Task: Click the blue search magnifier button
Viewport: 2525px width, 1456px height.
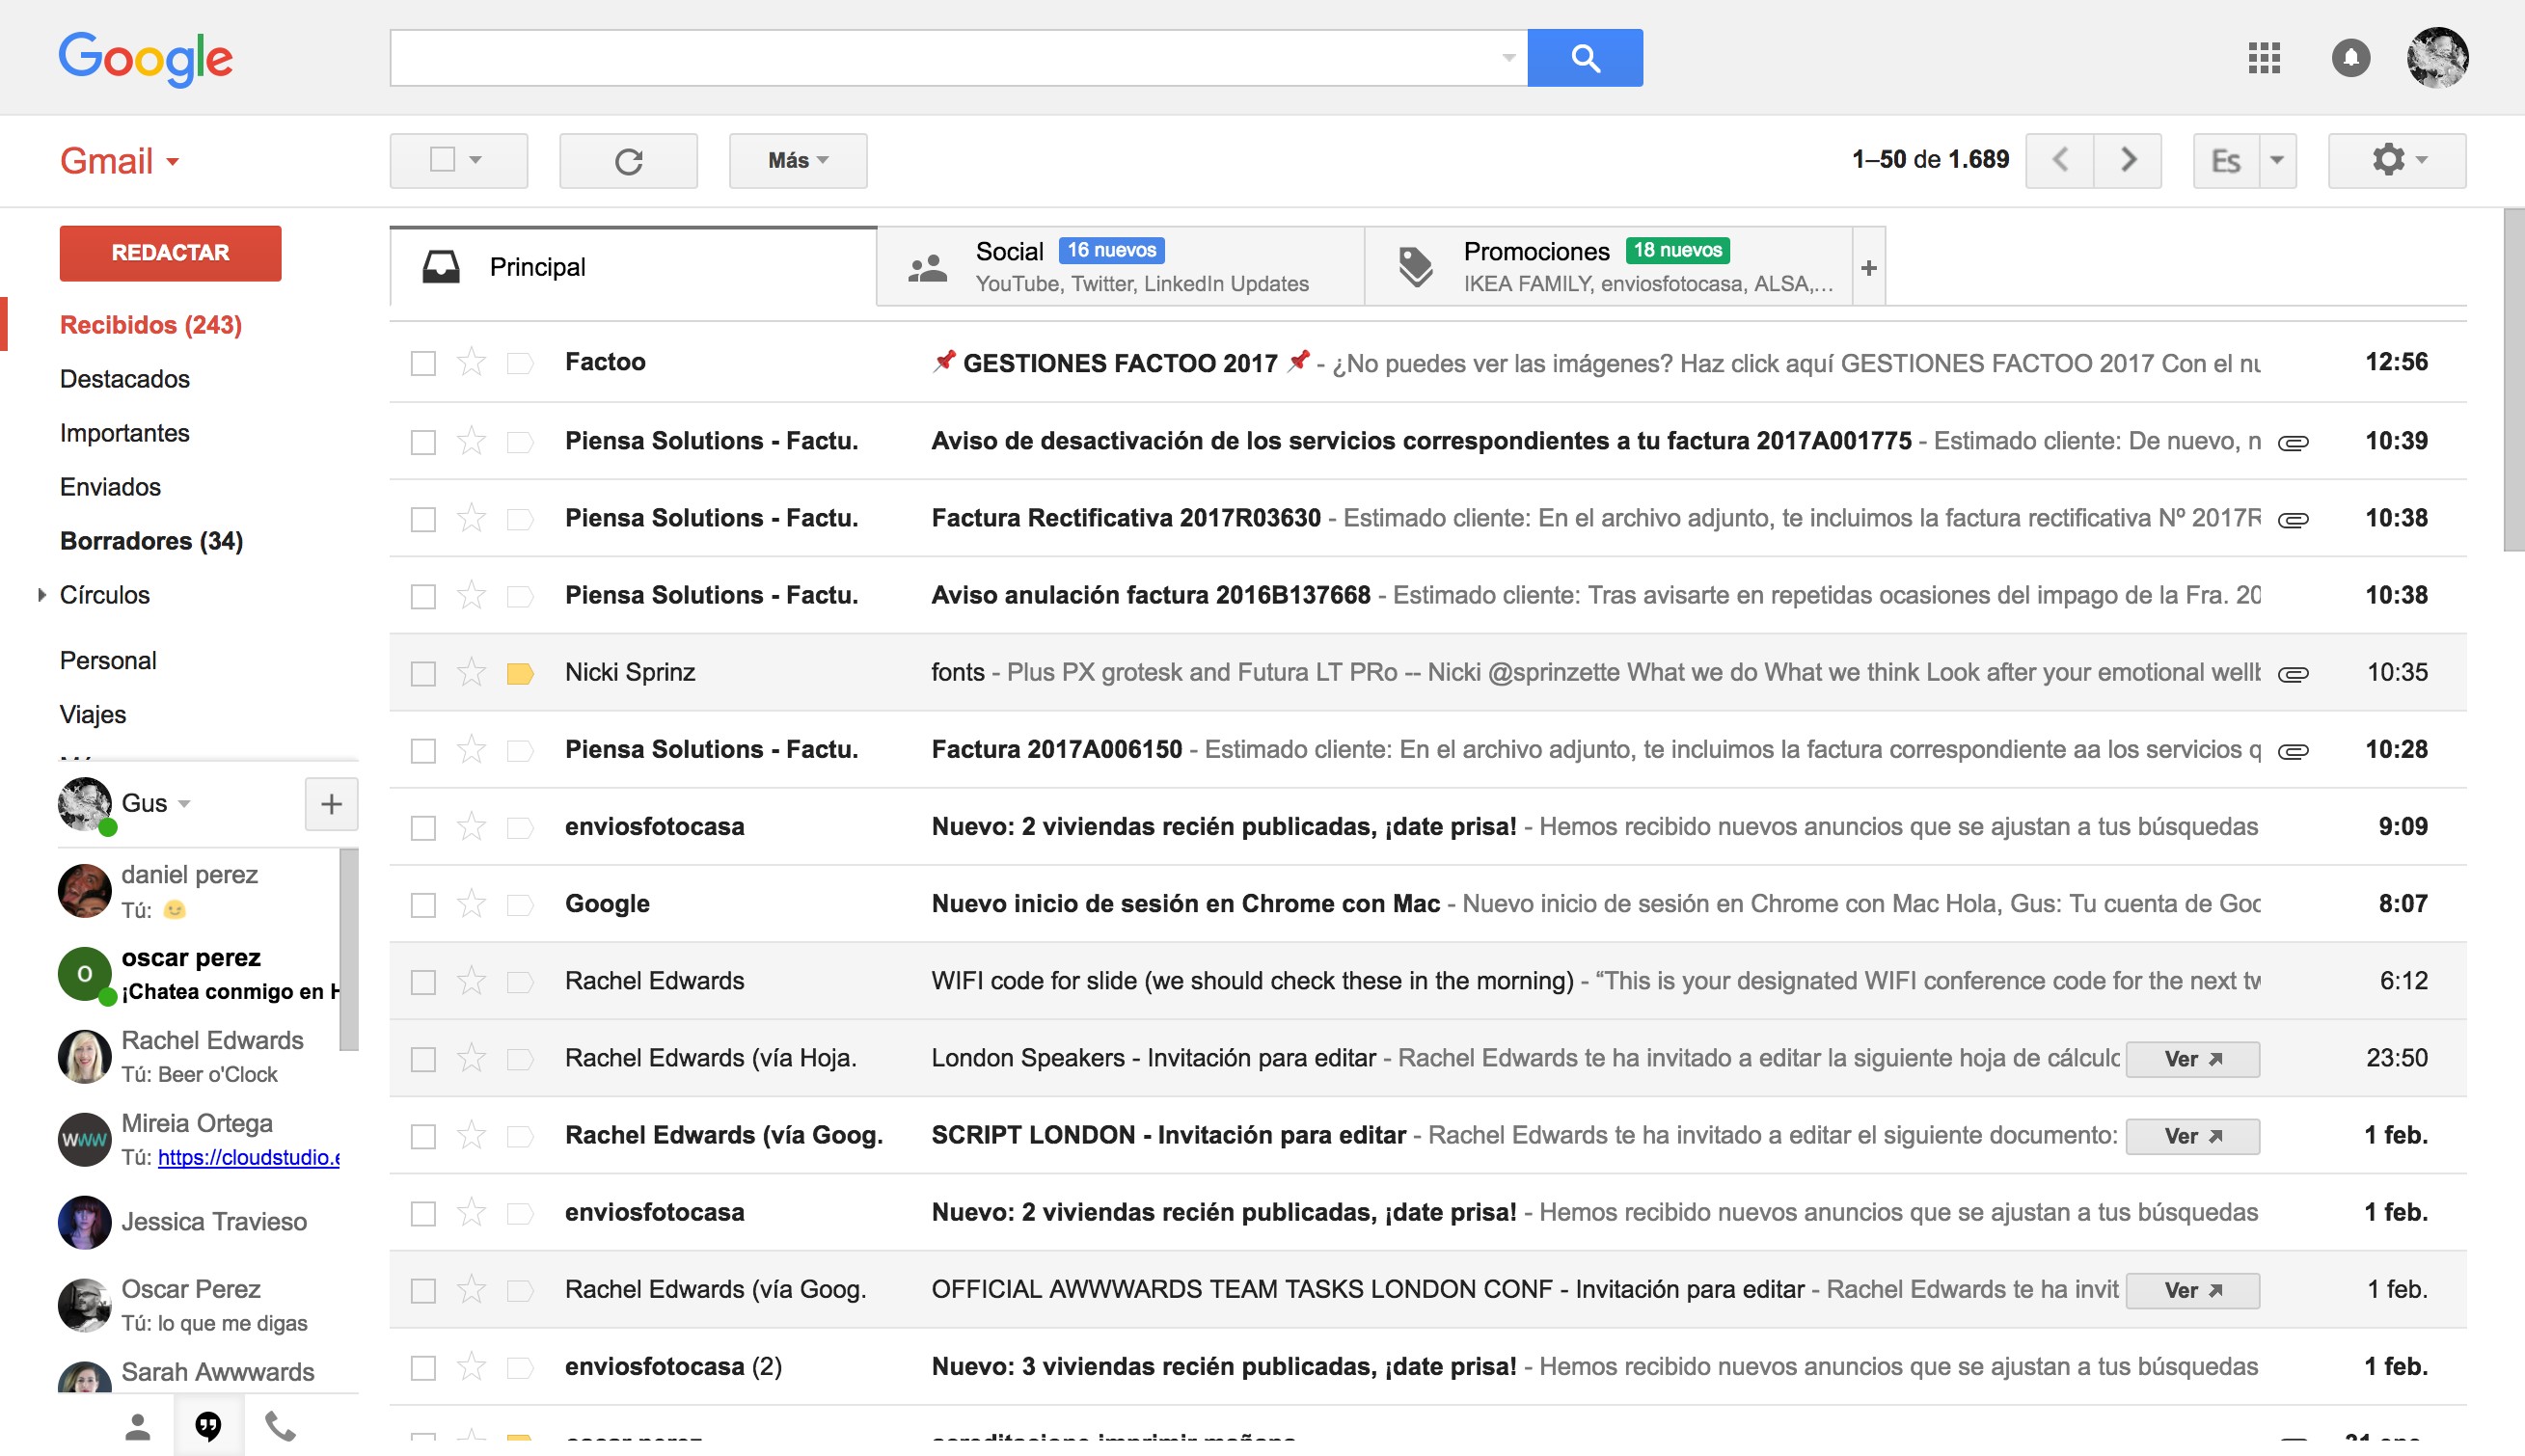Action: [x=1584, y=58]
